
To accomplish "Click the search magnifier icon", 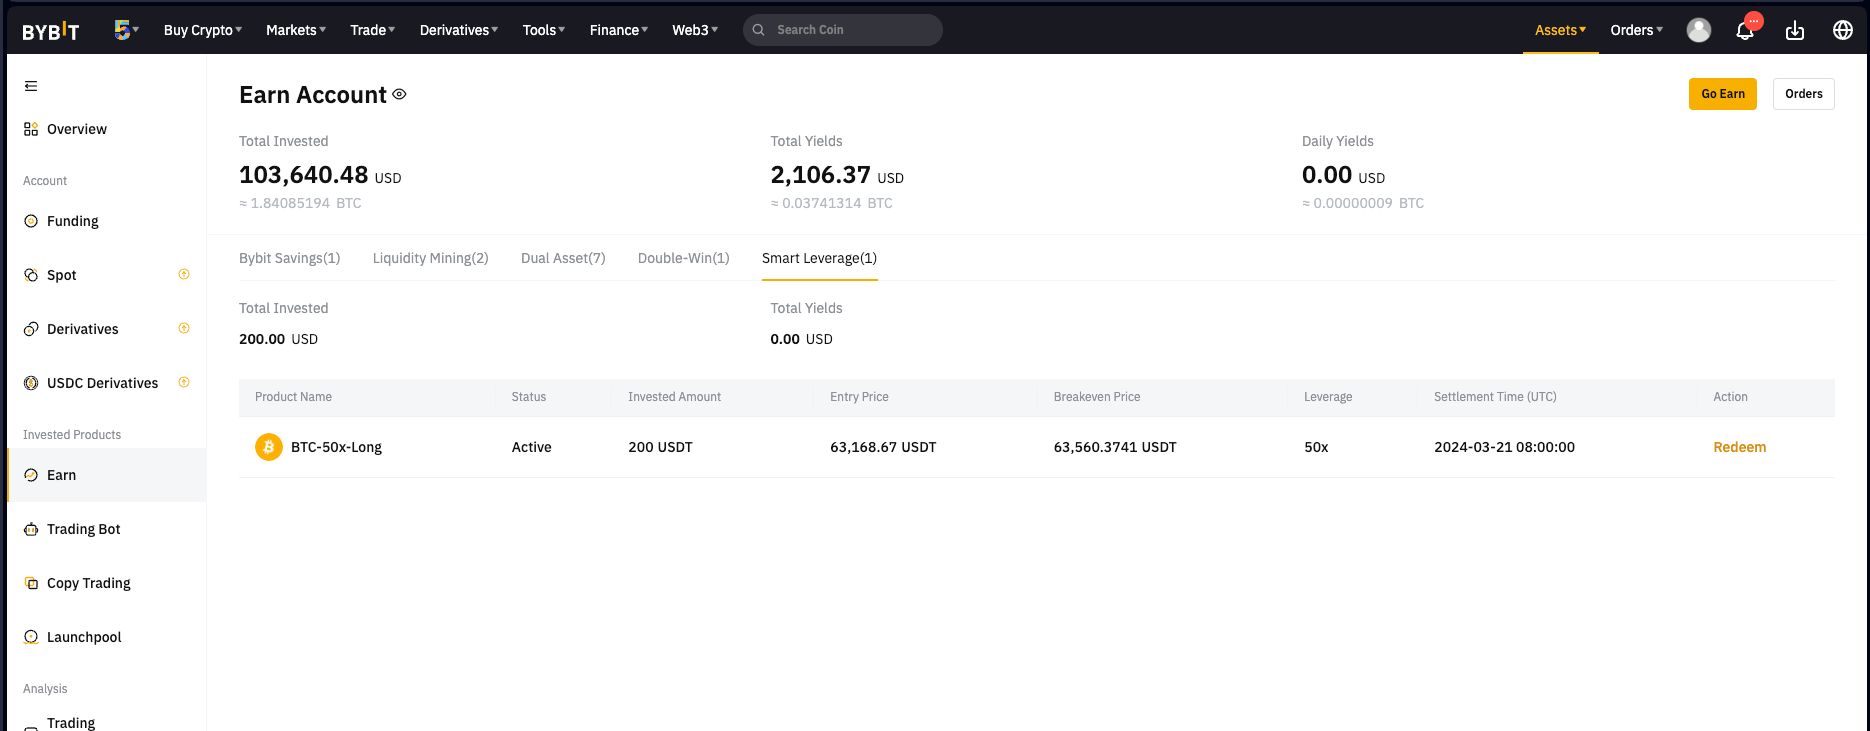I will point(758,30).
